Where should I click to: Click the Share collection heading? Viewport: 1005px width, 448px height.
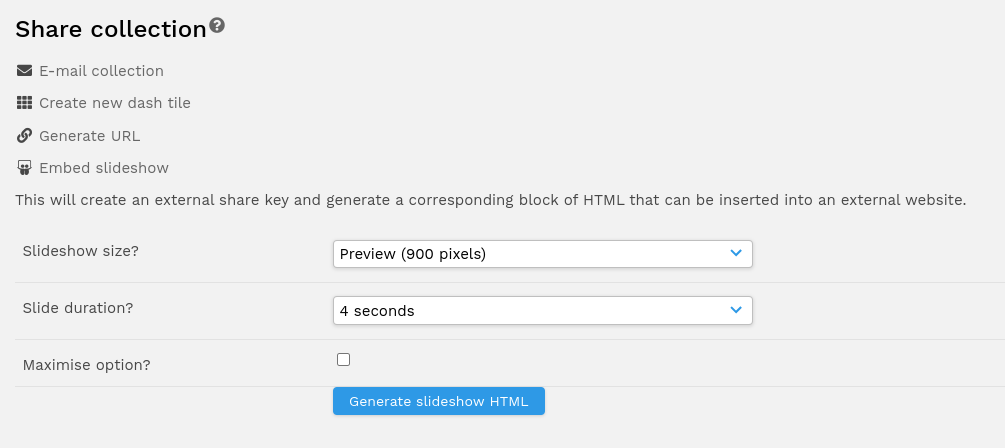111,29
